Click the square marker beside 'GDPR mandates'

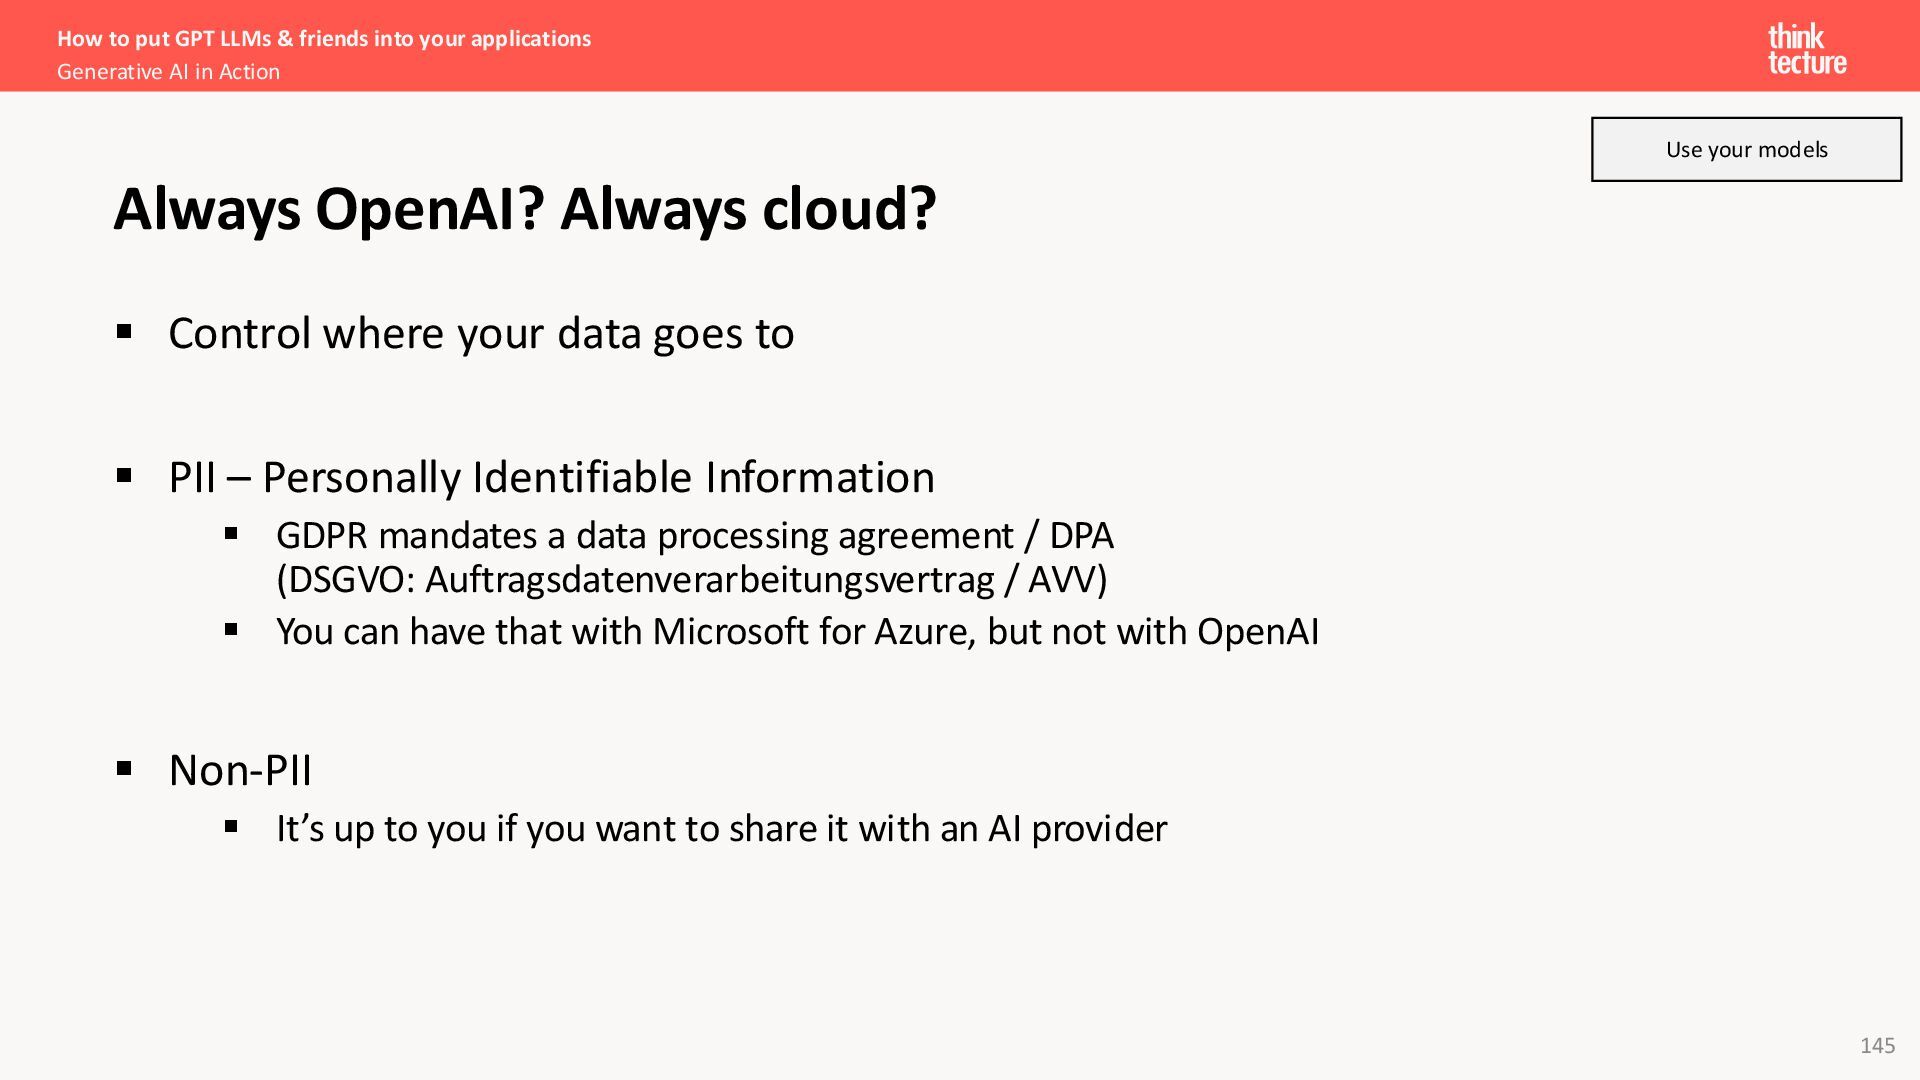click(x=231, y=534)
